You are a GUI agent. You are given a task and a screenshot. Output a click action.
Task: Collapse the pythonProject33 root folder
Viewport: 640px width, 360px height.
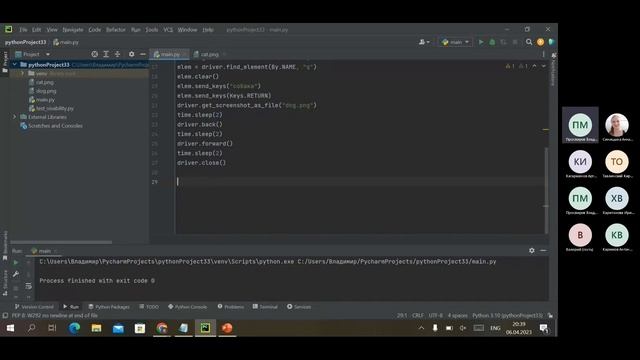(15, 64)
